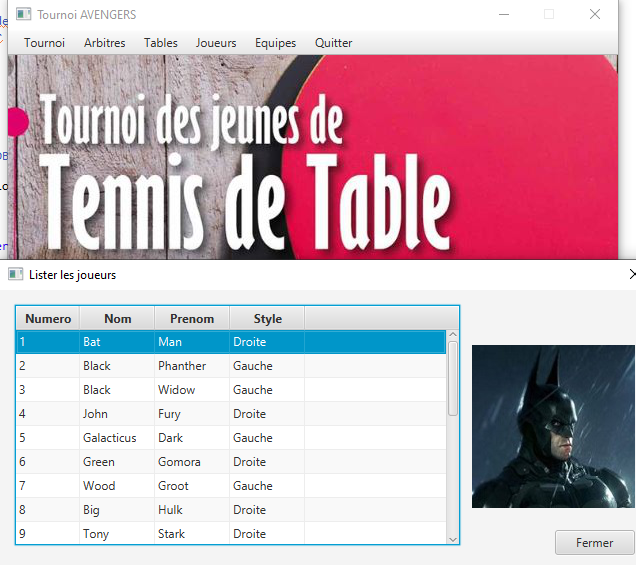Viewport: 636px width, 565px height.
Task: Close the Tournoi AVENGERS window
Action: [x=595, y=14]
